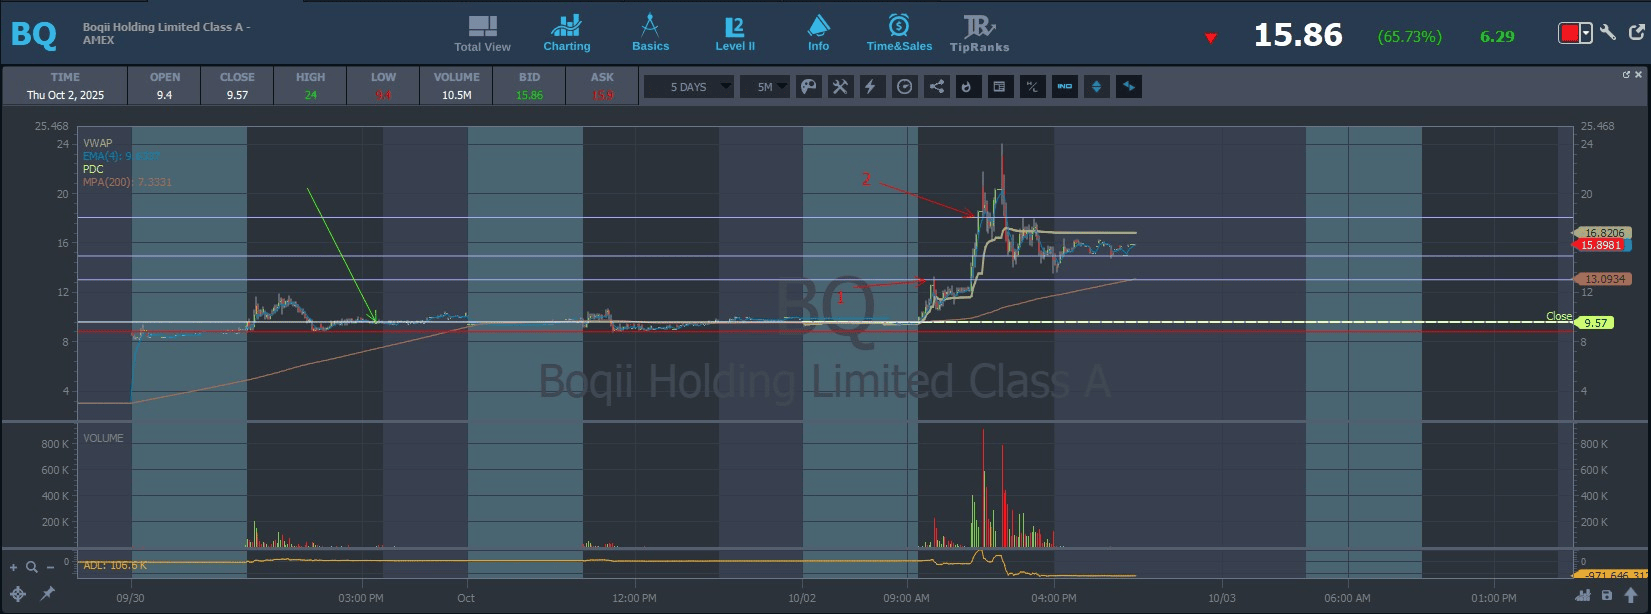Pop out window with header arrow icon

[x=1636, y=32]
